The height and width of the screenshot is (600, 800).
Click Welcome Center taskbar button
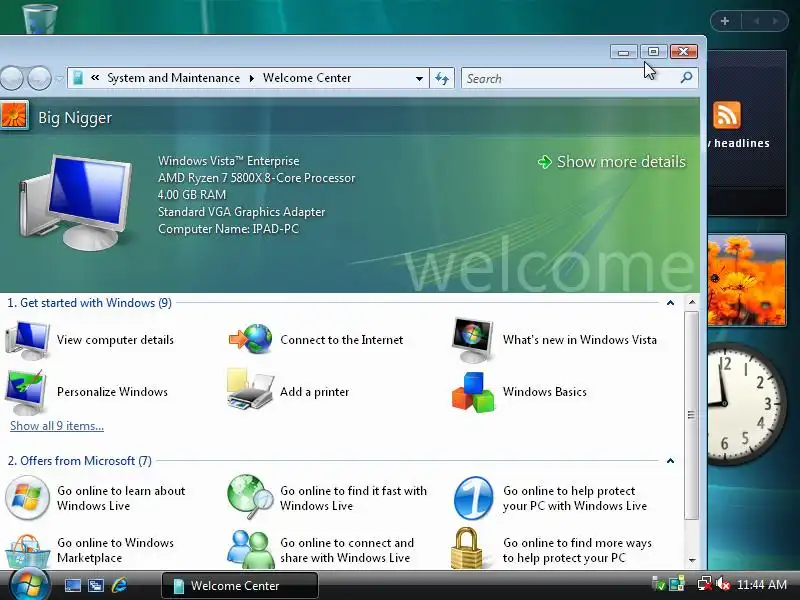pyautogui.click(x=240, y=585)
